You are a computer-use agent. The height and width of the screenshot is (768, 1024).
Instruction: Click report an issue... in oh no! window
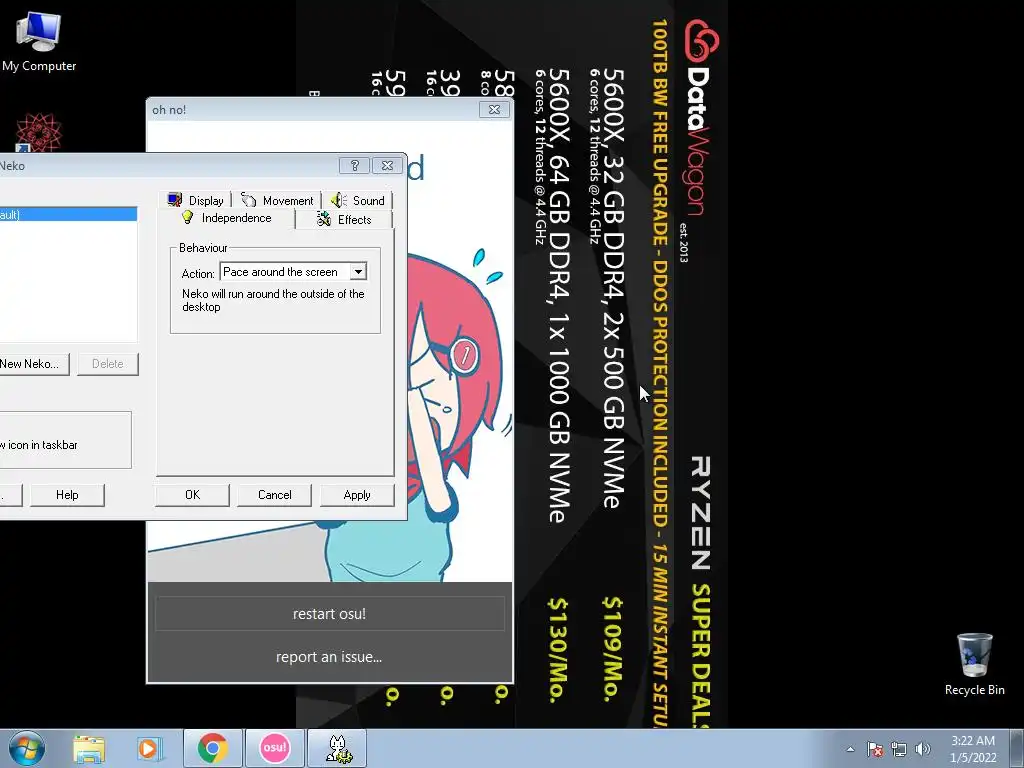329,657
